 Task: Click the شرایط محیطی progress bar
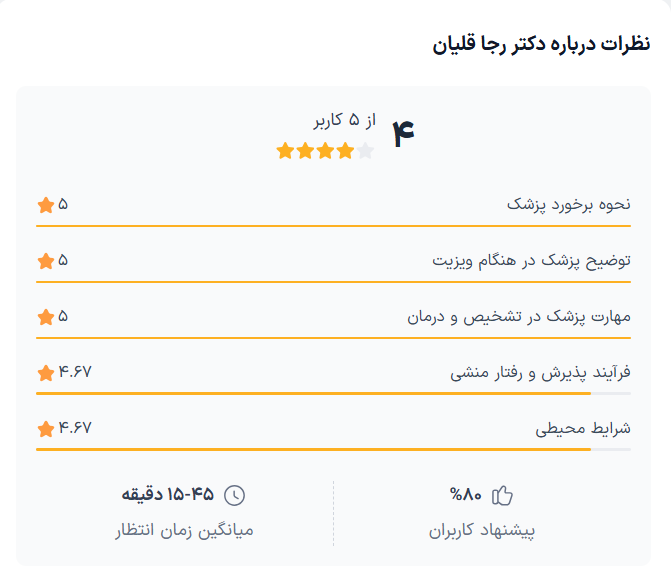click(333, 450)
